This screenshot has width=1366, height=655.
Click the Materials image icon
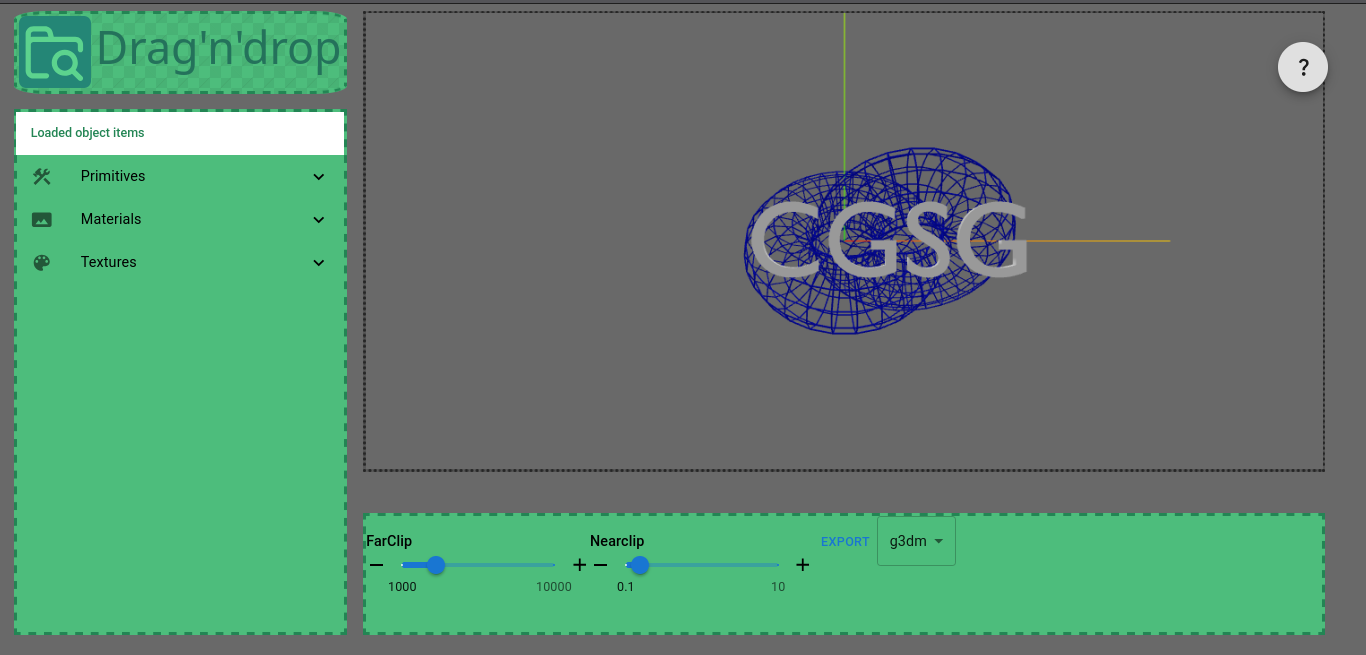tap(42, 219)
